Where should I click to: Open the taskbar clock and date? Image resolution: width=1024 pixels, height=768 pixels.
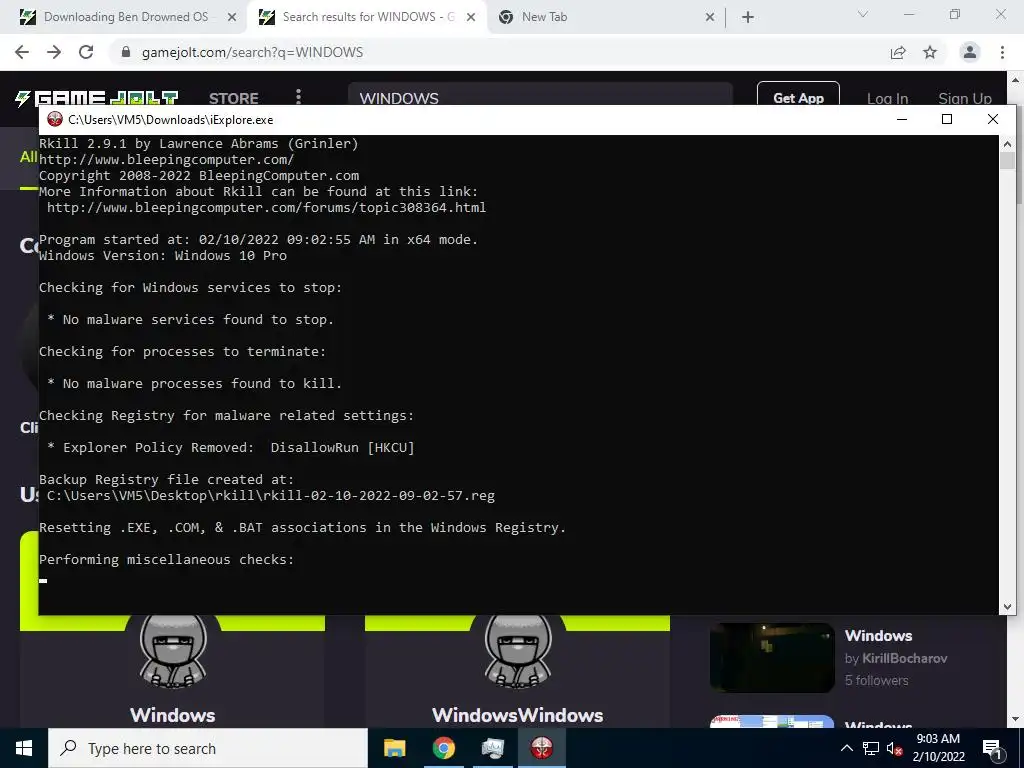[x=938, y=748]
